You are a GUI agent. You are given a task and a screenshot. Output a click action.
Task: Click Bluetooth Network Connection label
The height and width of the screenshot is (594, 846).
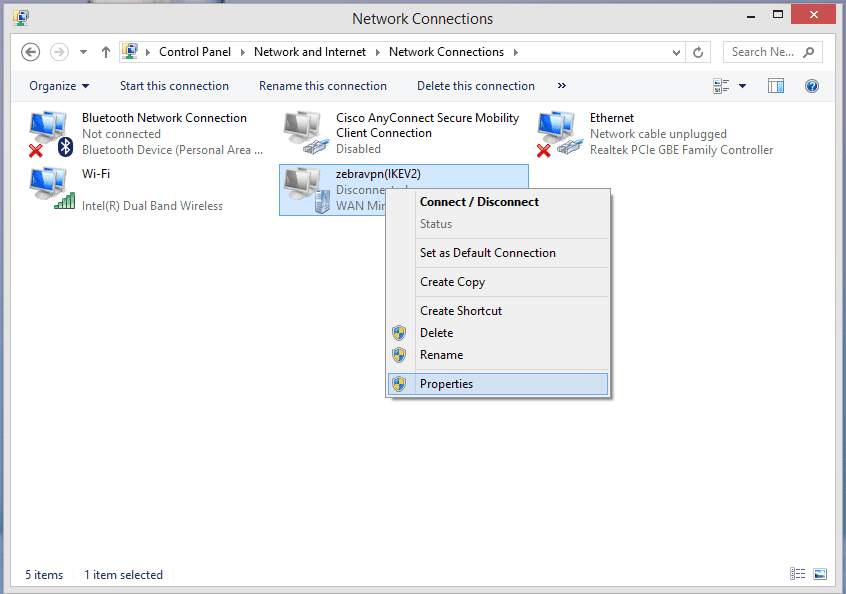click(164, 118)
